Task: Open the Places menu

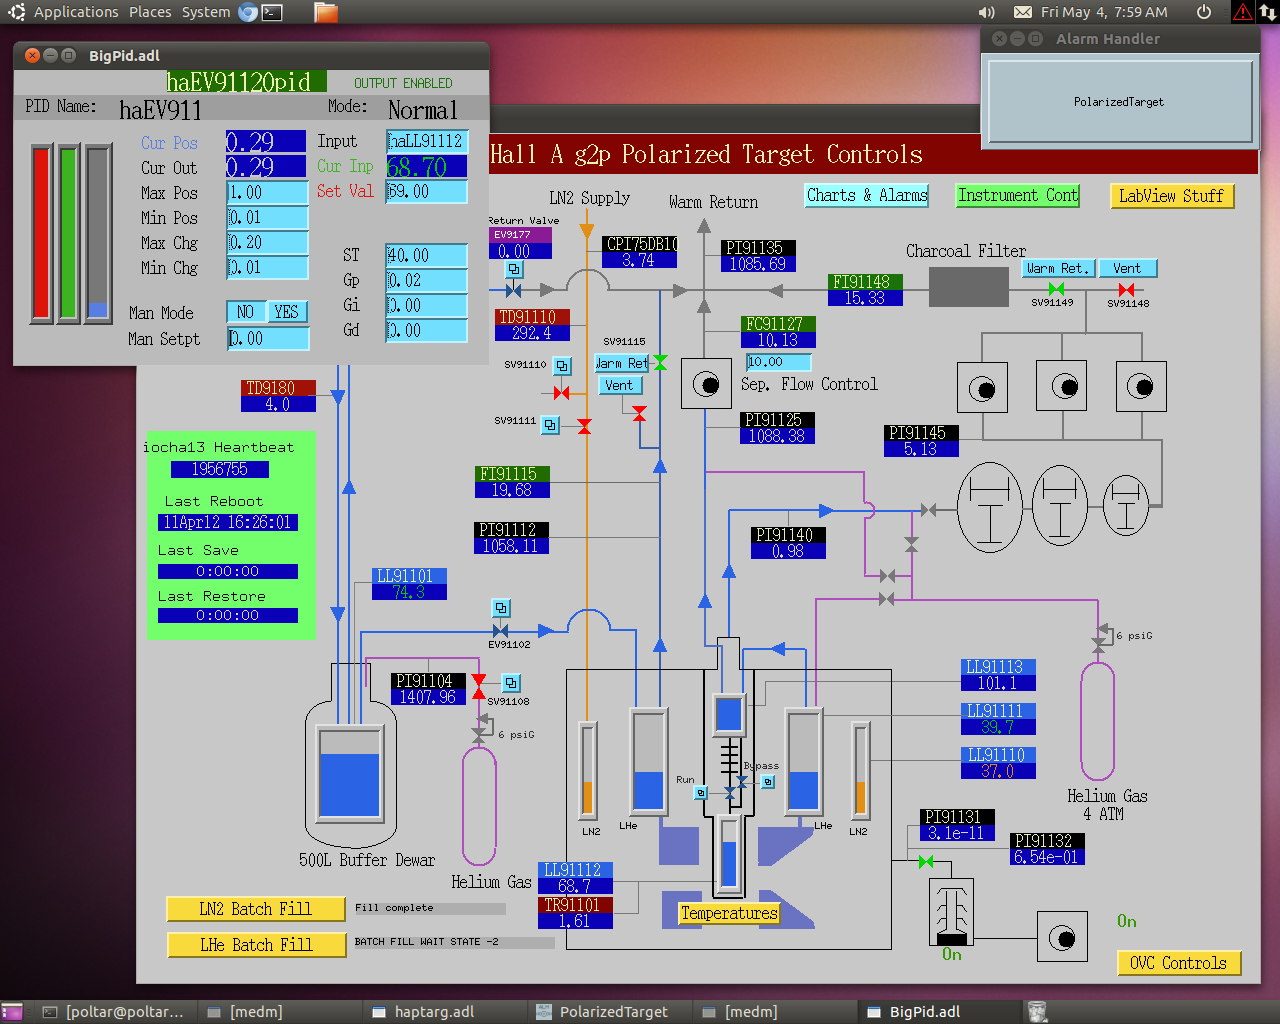Action: pos(150,12)
